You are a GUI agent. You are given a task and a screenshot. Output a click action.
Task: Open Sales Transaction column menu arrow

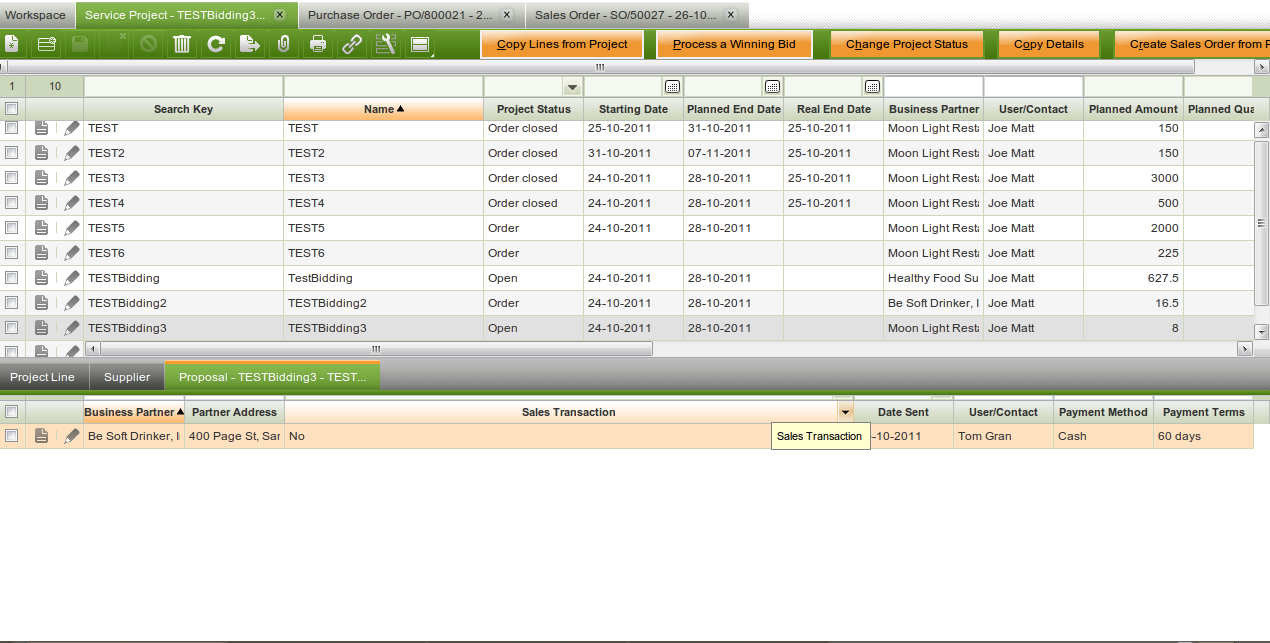point(846,412)
